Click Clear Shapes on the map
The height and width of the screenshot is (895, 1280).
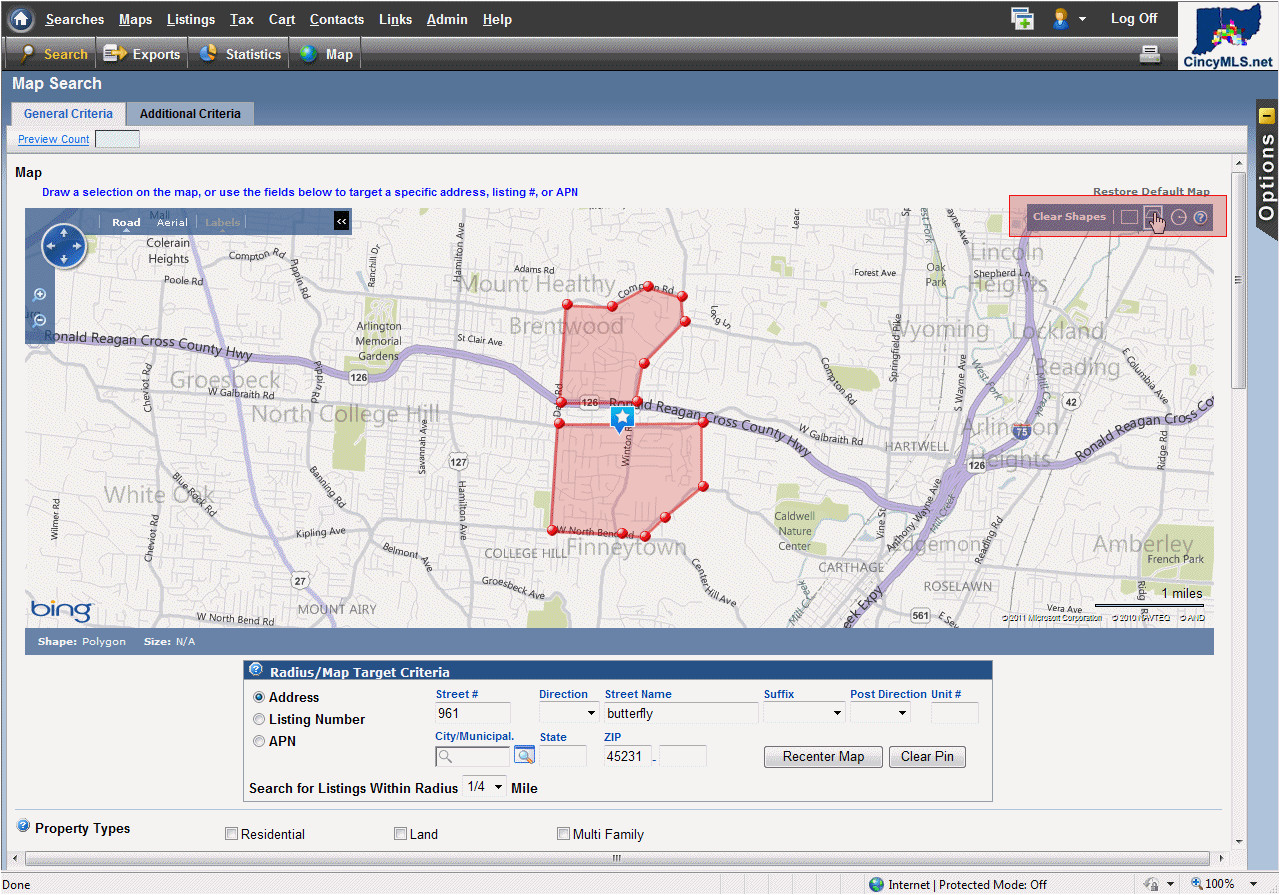[x=1069, y=217]
